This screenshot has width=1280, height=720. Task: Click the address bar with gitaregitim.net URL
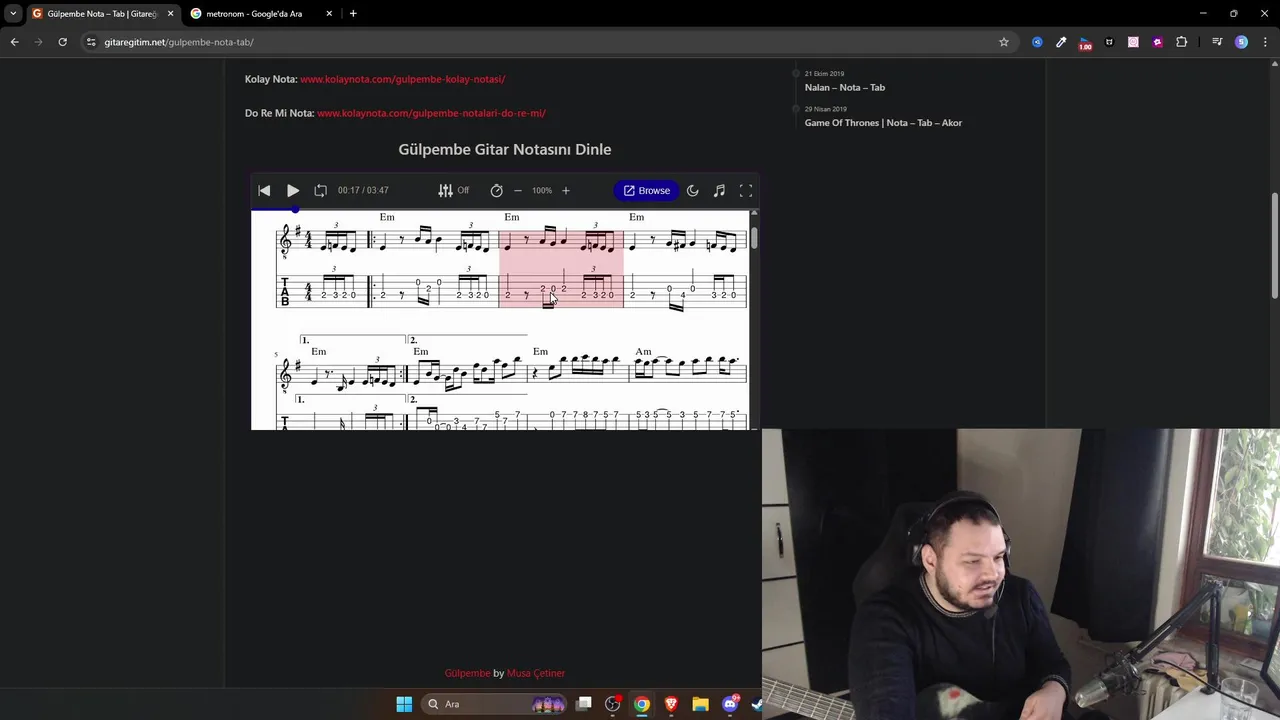[548, 42]
